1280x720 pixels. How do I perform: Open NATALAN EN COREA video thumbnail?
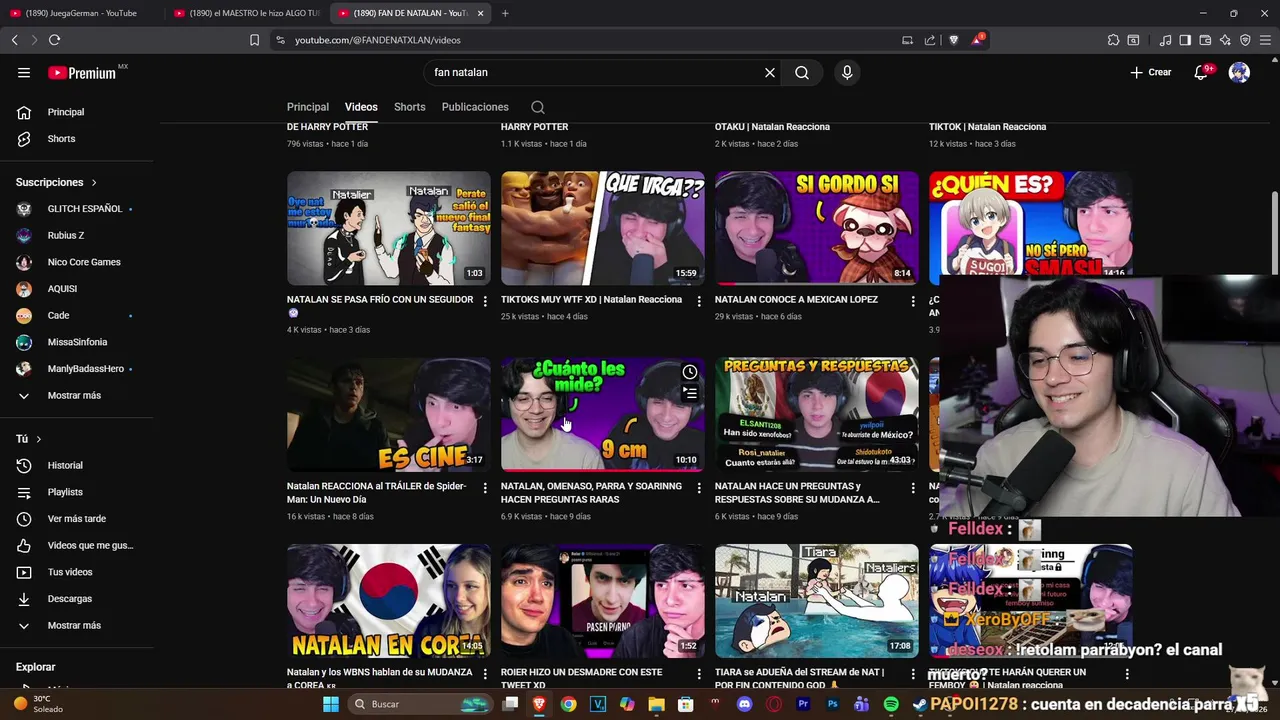tap(389, 601)
